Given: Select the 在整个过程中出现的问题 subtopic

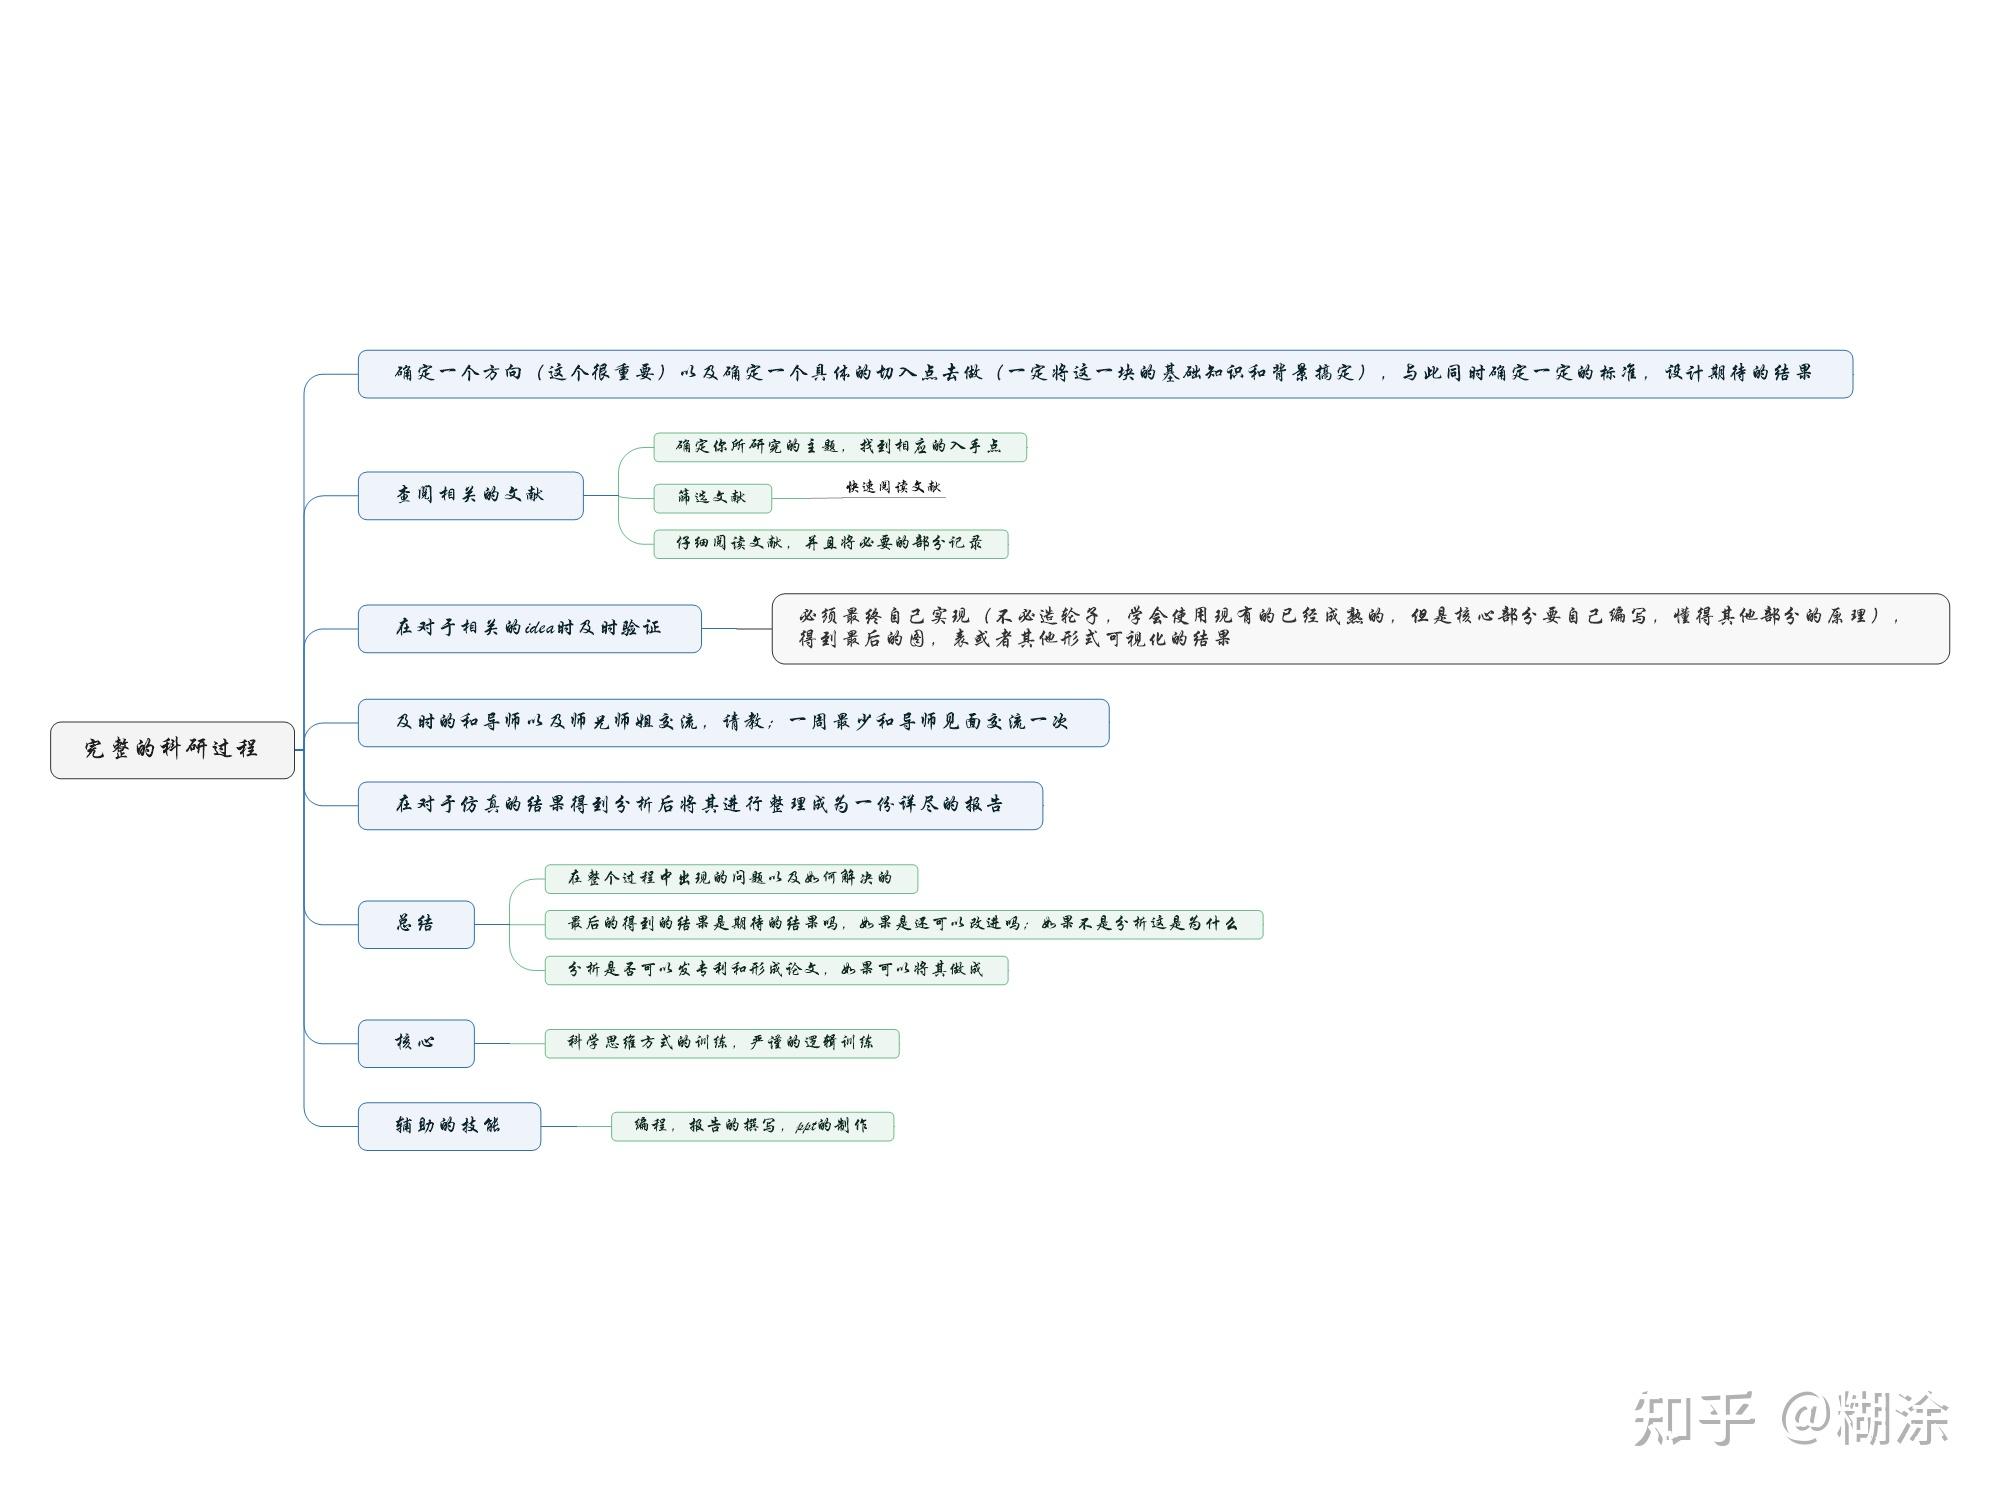Looking at the screenshot, I should pyautogui.click(x=730, y=878).
